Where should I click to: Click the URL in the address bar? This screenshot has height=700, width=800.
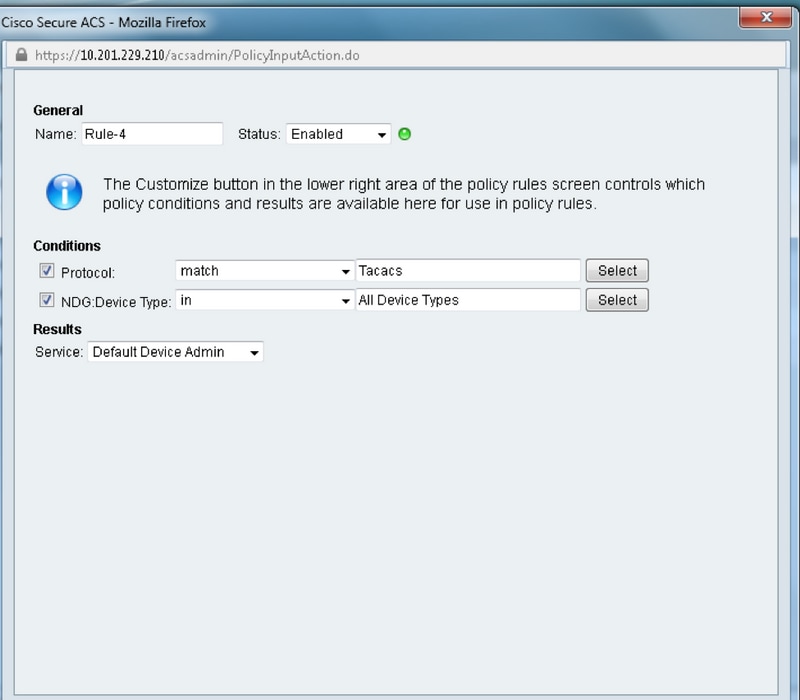pyautogui.click(x=197, y=55)
